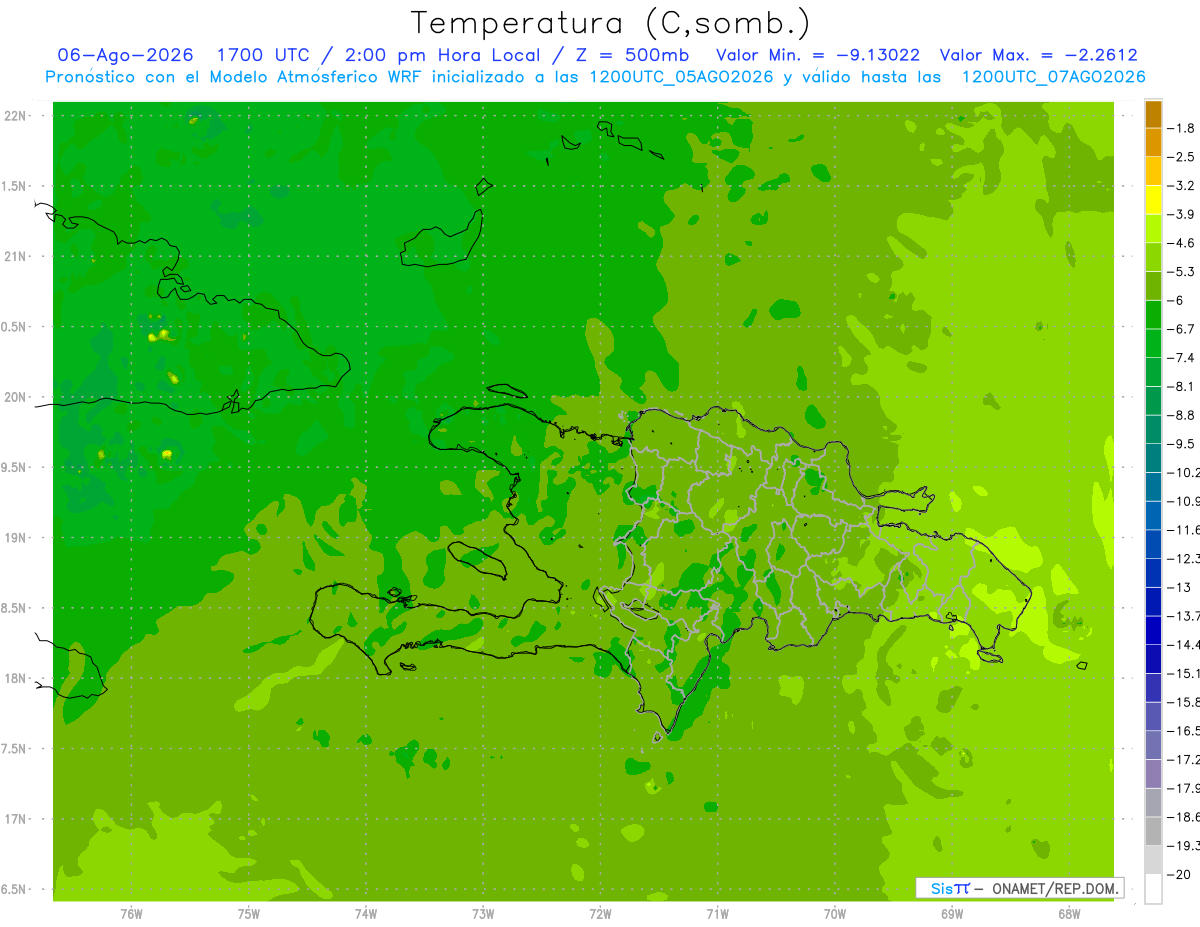Click the "-11.6" value on the color scale
1200x927 pixels.
point(1184,529)
